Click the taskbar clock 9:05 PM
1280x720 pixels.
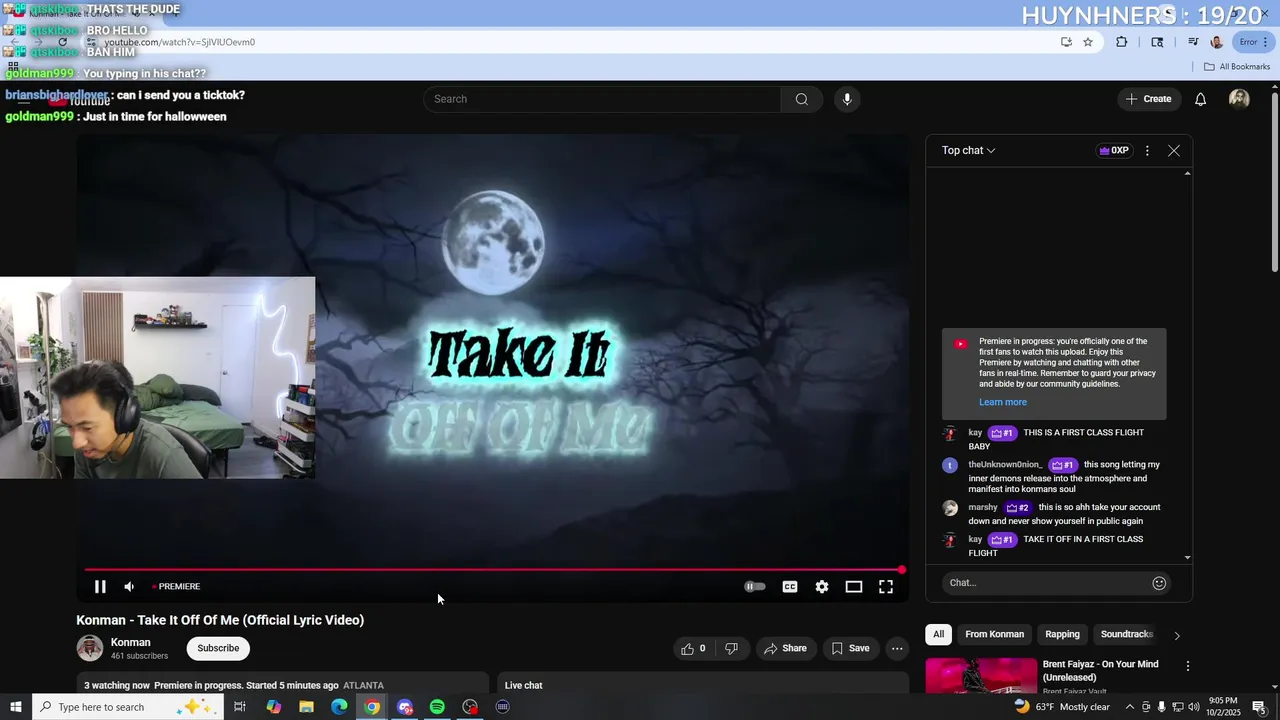(1223, 707)
